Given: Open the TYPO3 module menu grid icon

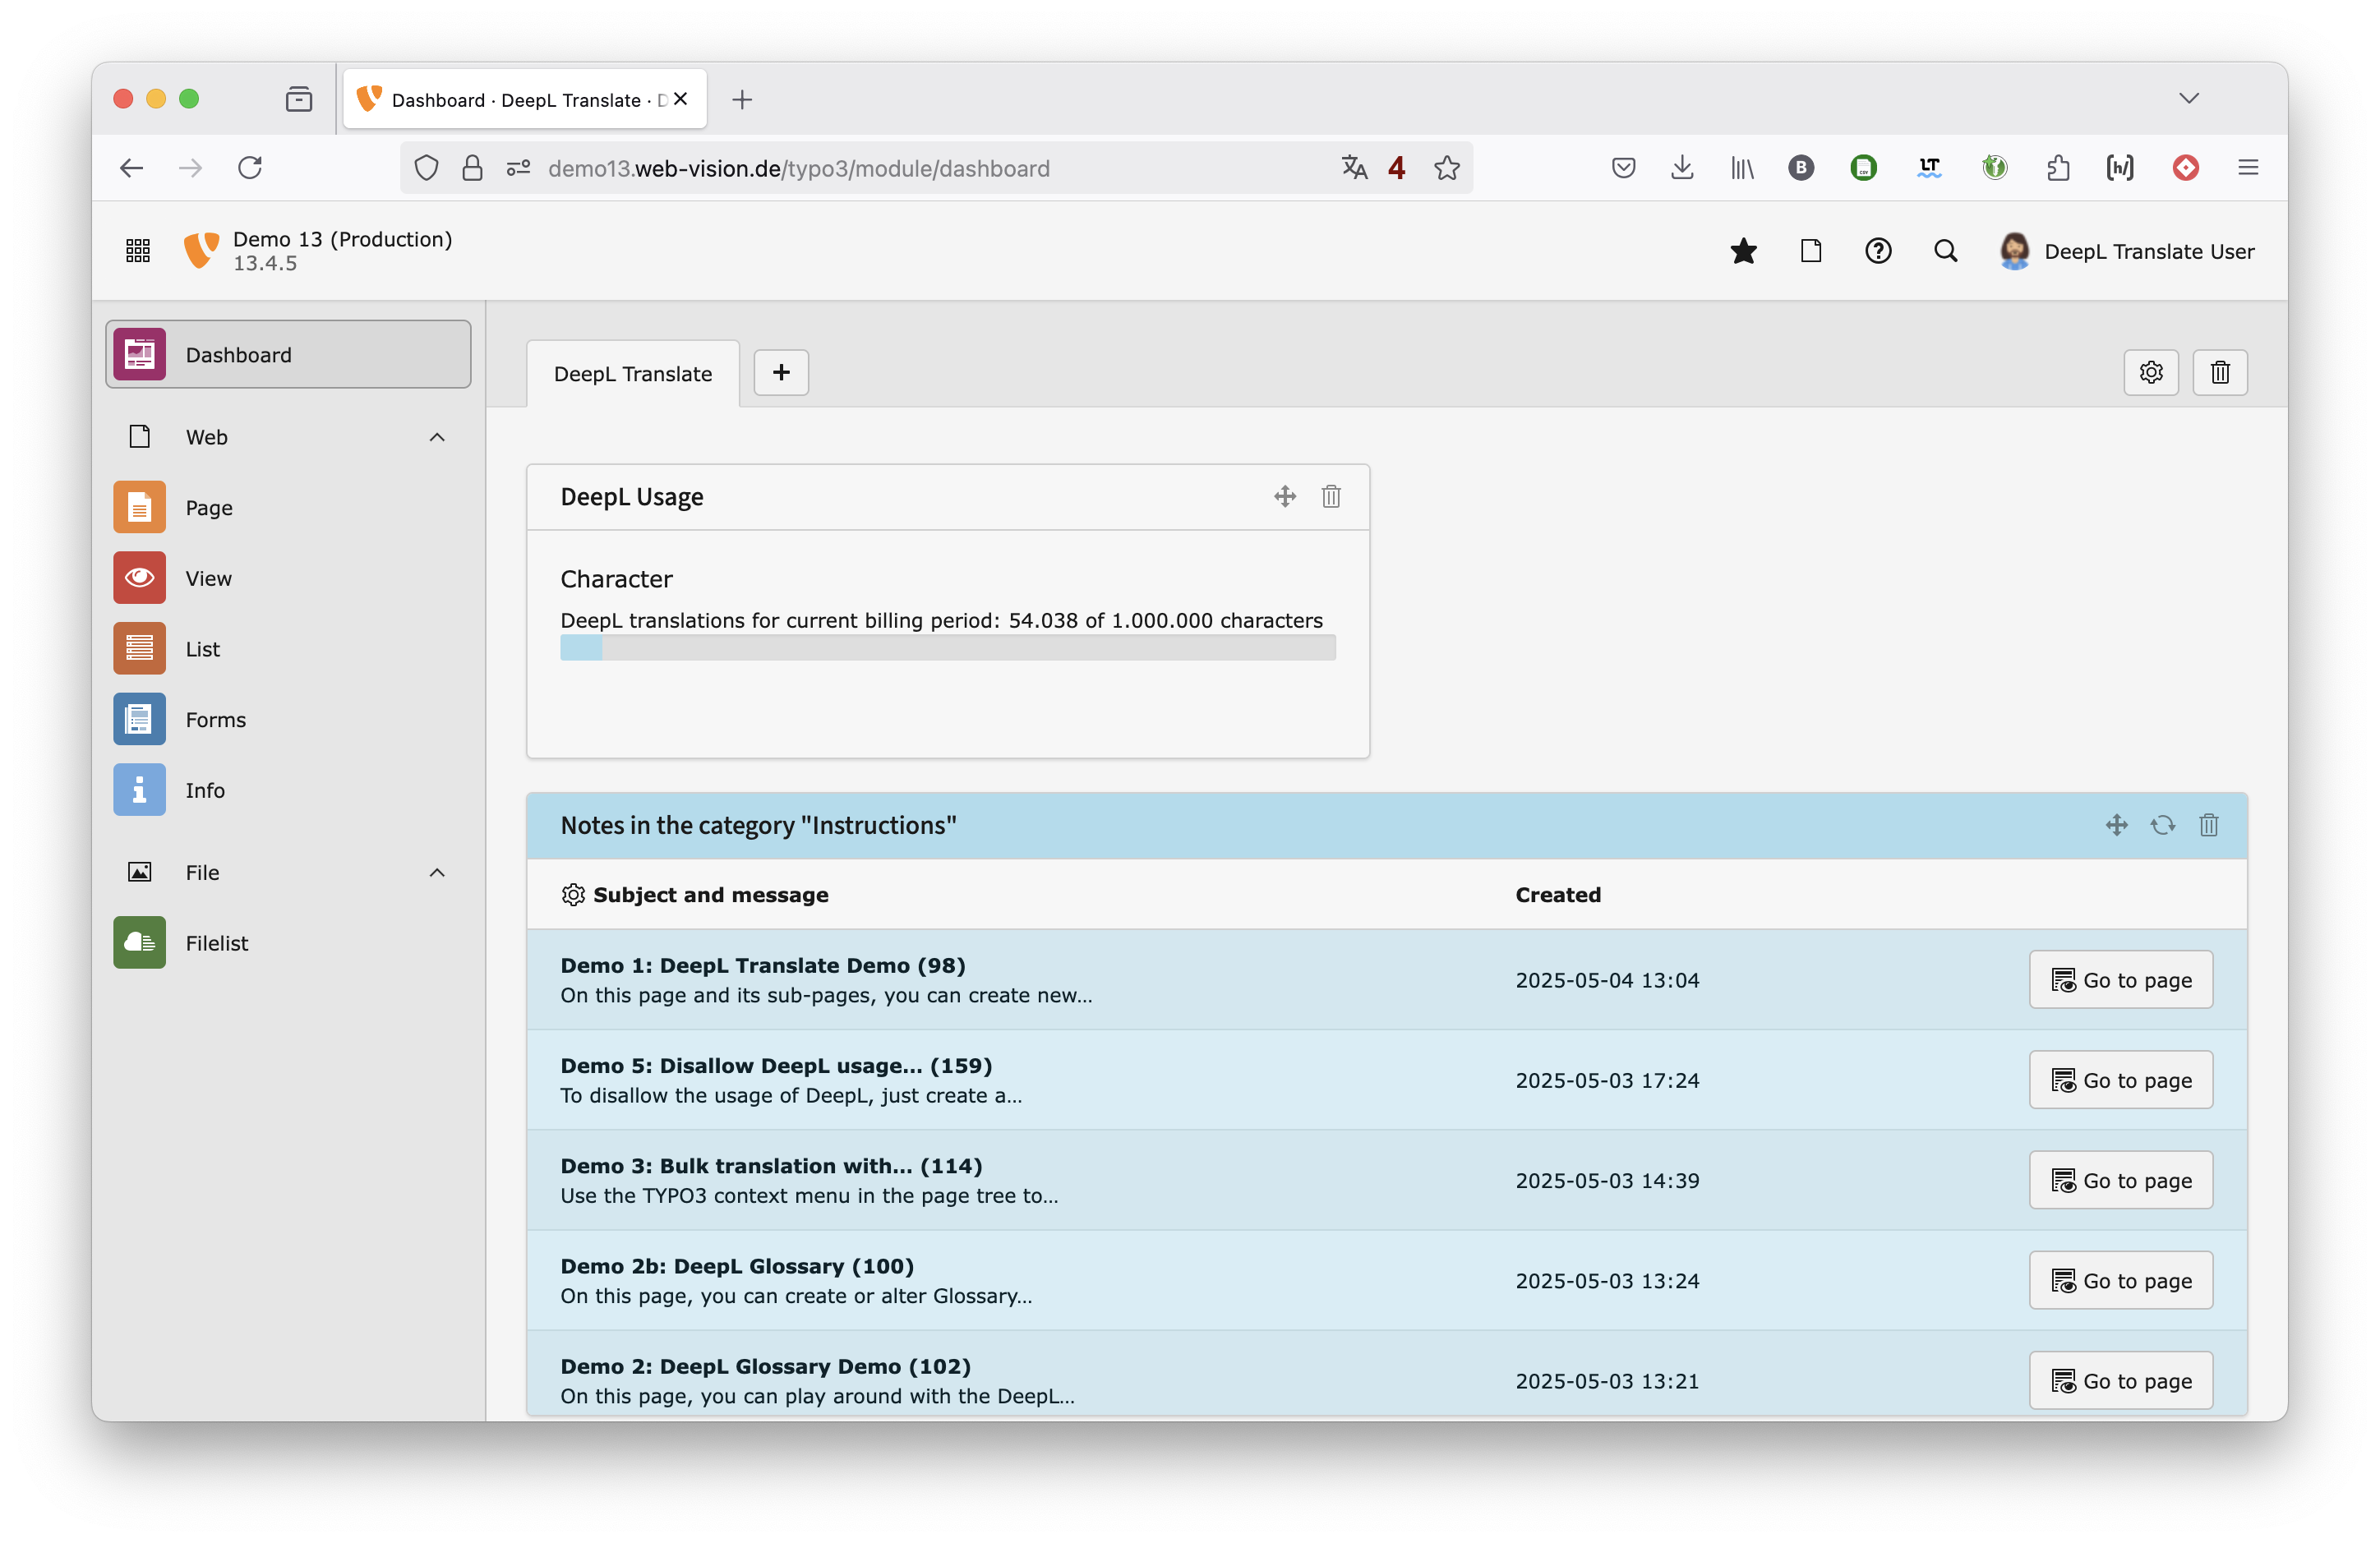Looking at the screenshot, I should (138, 250).
